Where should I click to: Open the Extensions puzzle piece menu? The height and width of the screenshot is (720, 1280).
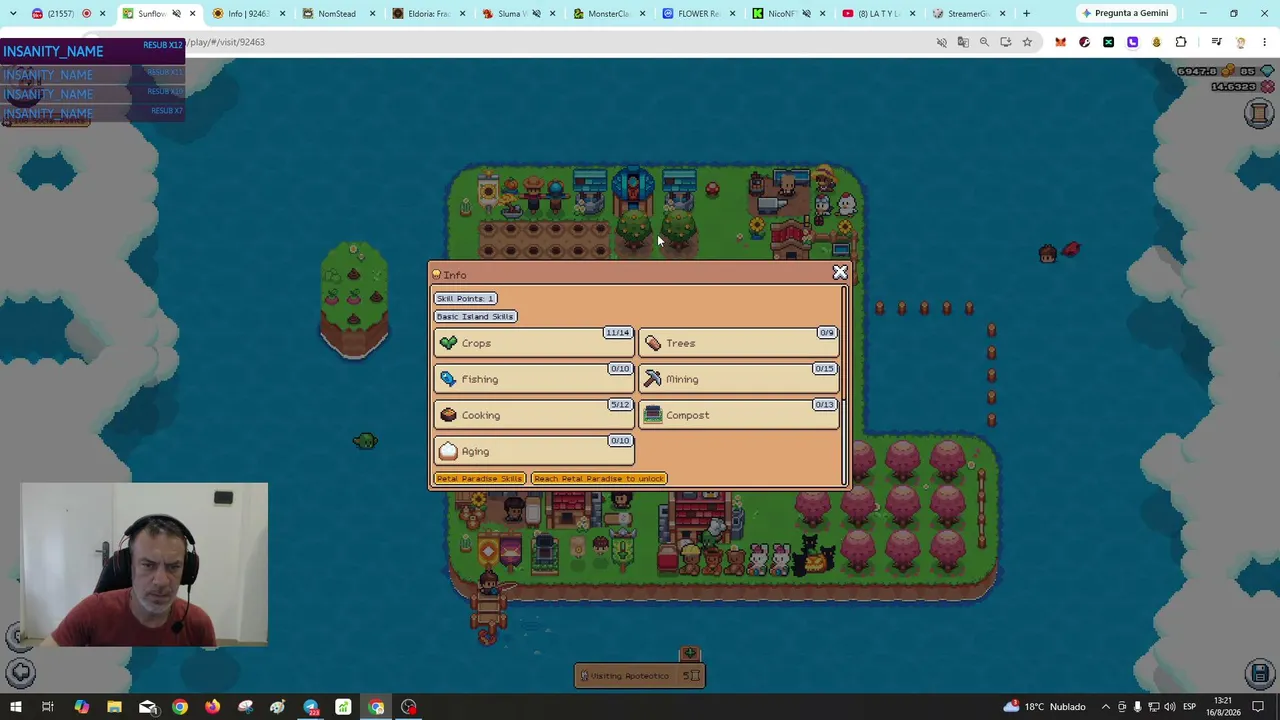[1181, 42]
